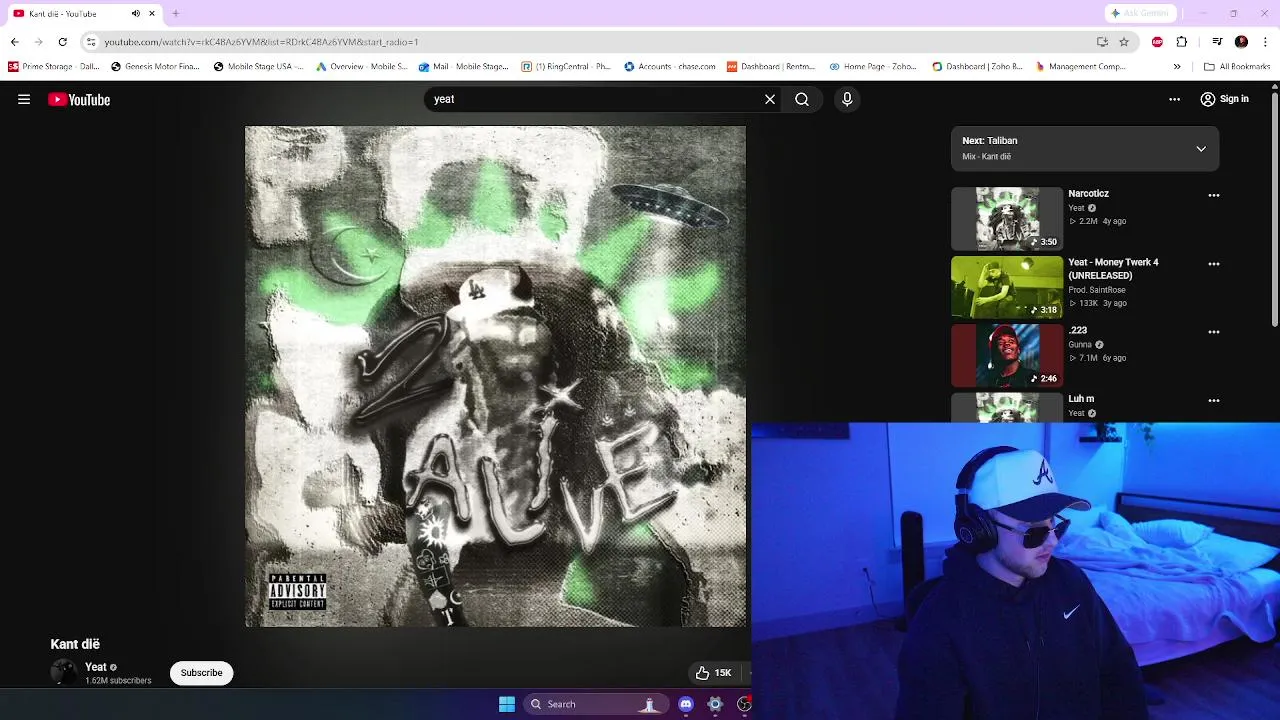Go back with the browser back arrow
The image size is (1280, 720).
(x=14, y=42)
